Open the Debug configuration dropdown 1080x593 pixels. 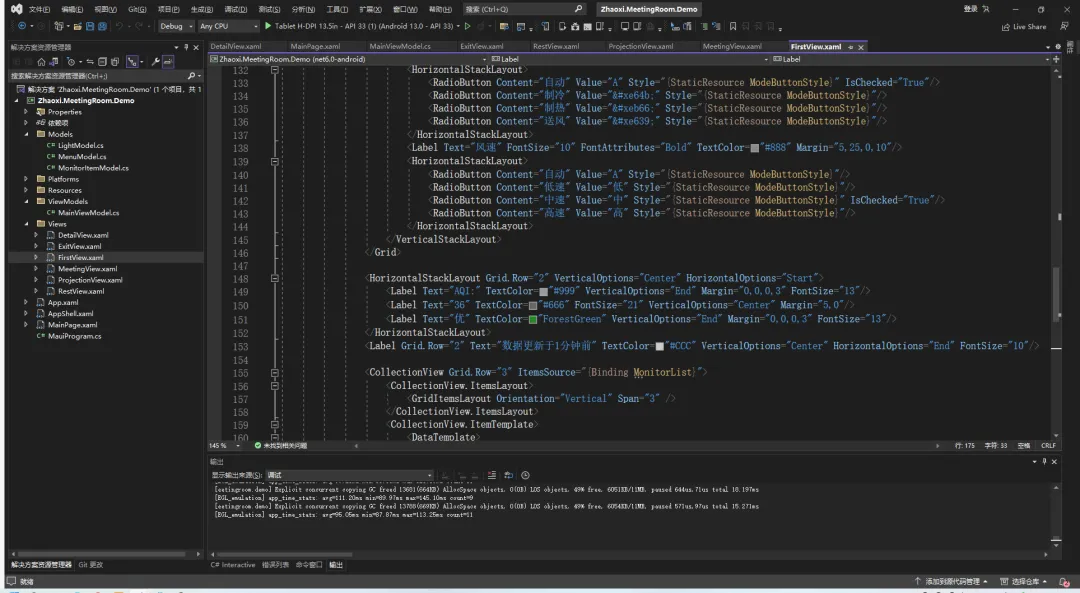point(175,26)
